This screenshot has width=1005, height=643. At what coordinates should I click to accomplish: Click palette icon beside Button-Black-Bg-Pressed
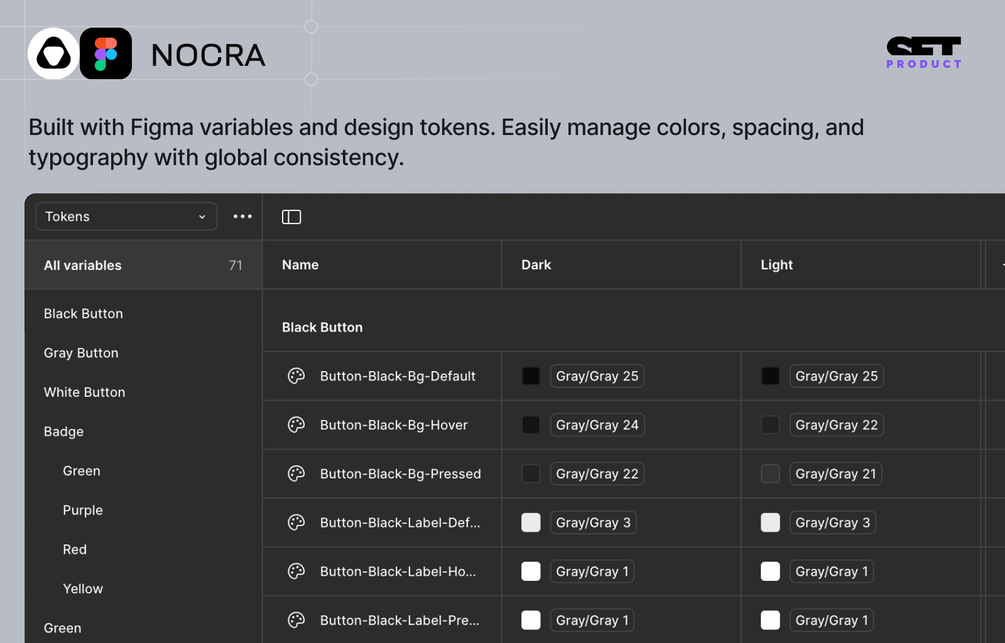[x=296, y=474]
